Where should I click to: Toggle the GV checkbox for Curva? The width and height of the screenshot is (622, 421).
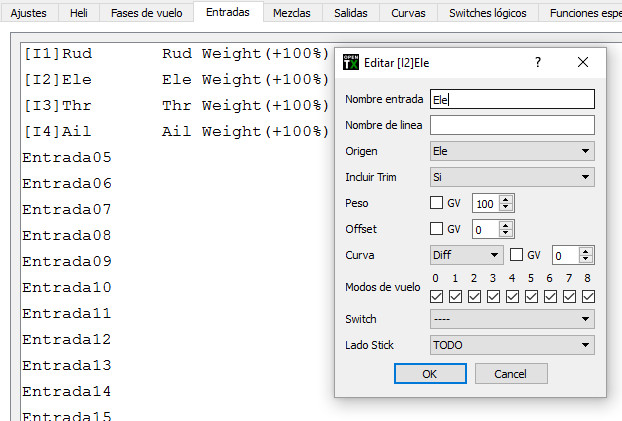point(517,255)
